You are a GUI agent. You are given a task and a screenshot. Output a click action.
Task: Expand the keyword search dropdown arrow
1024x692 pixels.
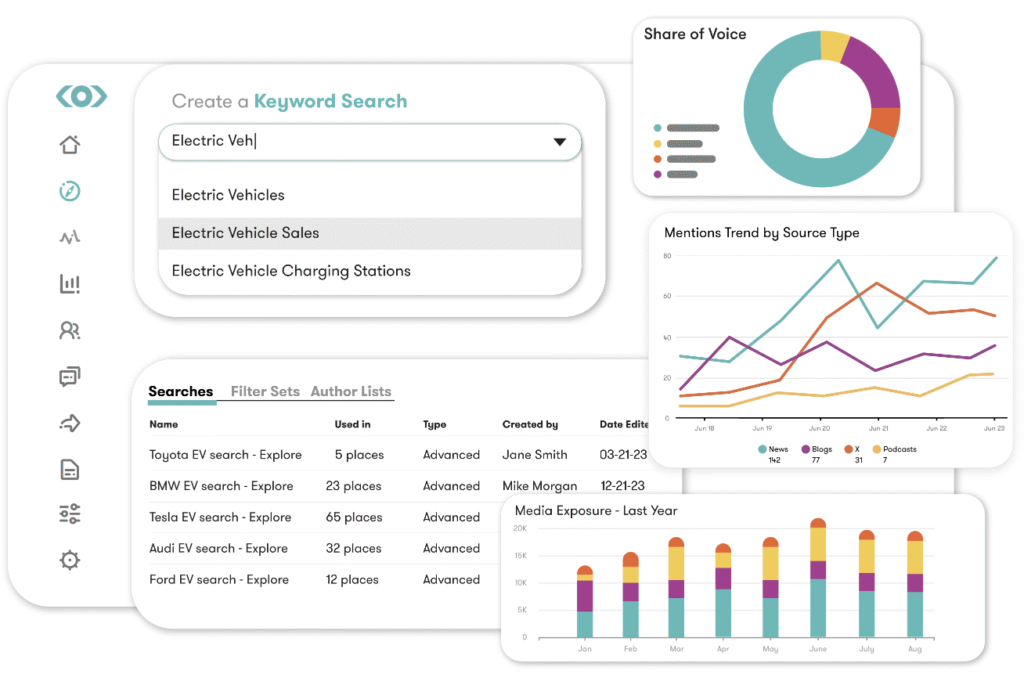point(560,142)
